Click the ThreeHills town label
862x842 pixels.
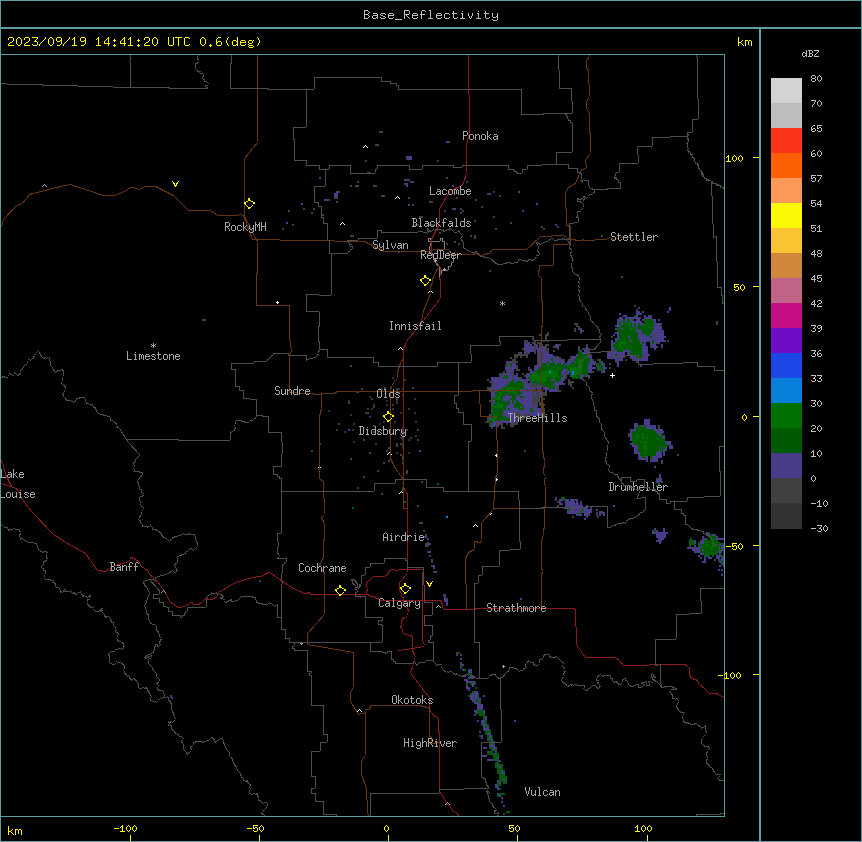coord(537,418)
